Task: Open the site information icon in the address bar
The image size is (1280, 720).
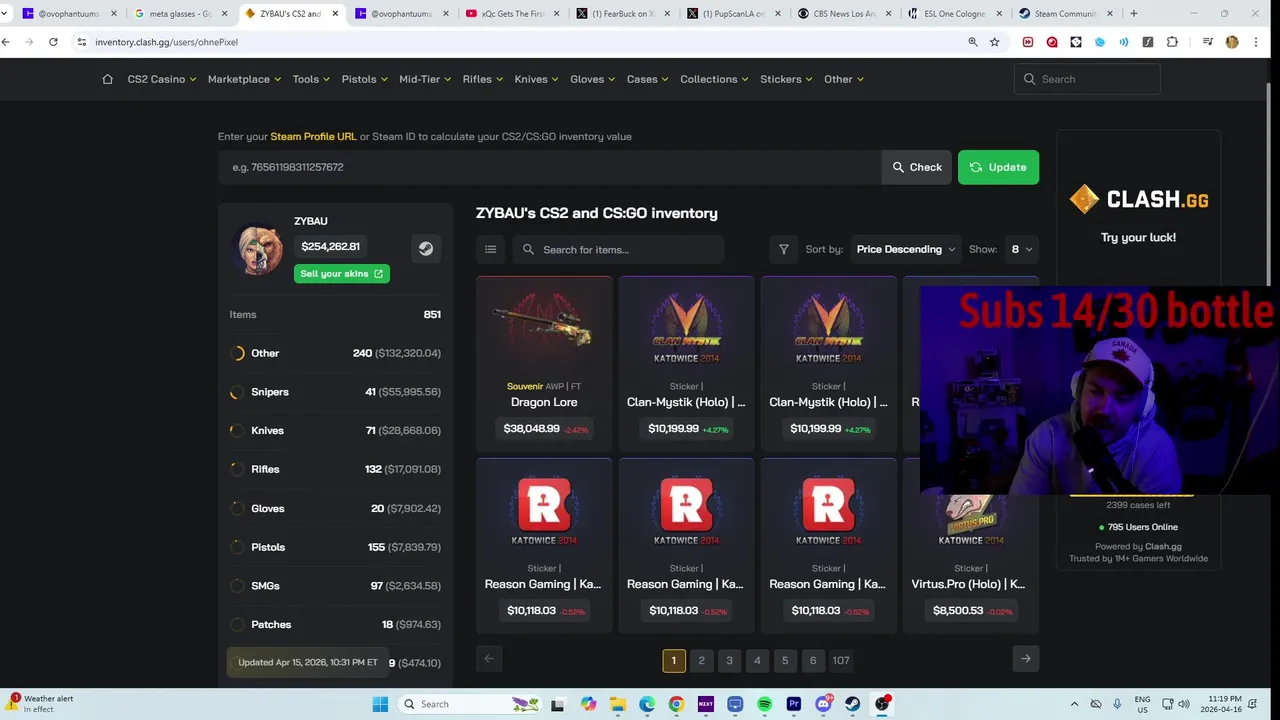Action: (82, 42)
